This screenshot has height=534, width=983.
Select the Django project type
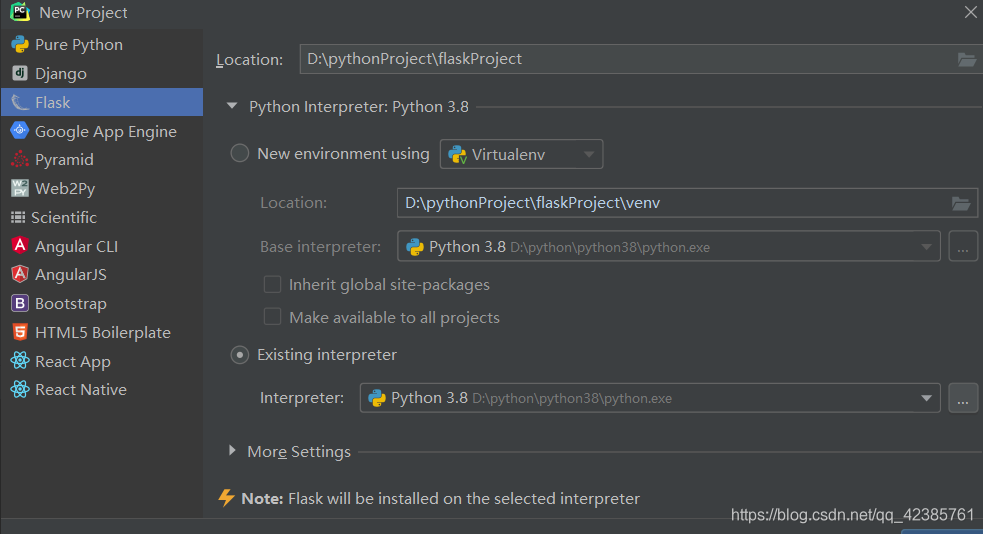[102, 73]
